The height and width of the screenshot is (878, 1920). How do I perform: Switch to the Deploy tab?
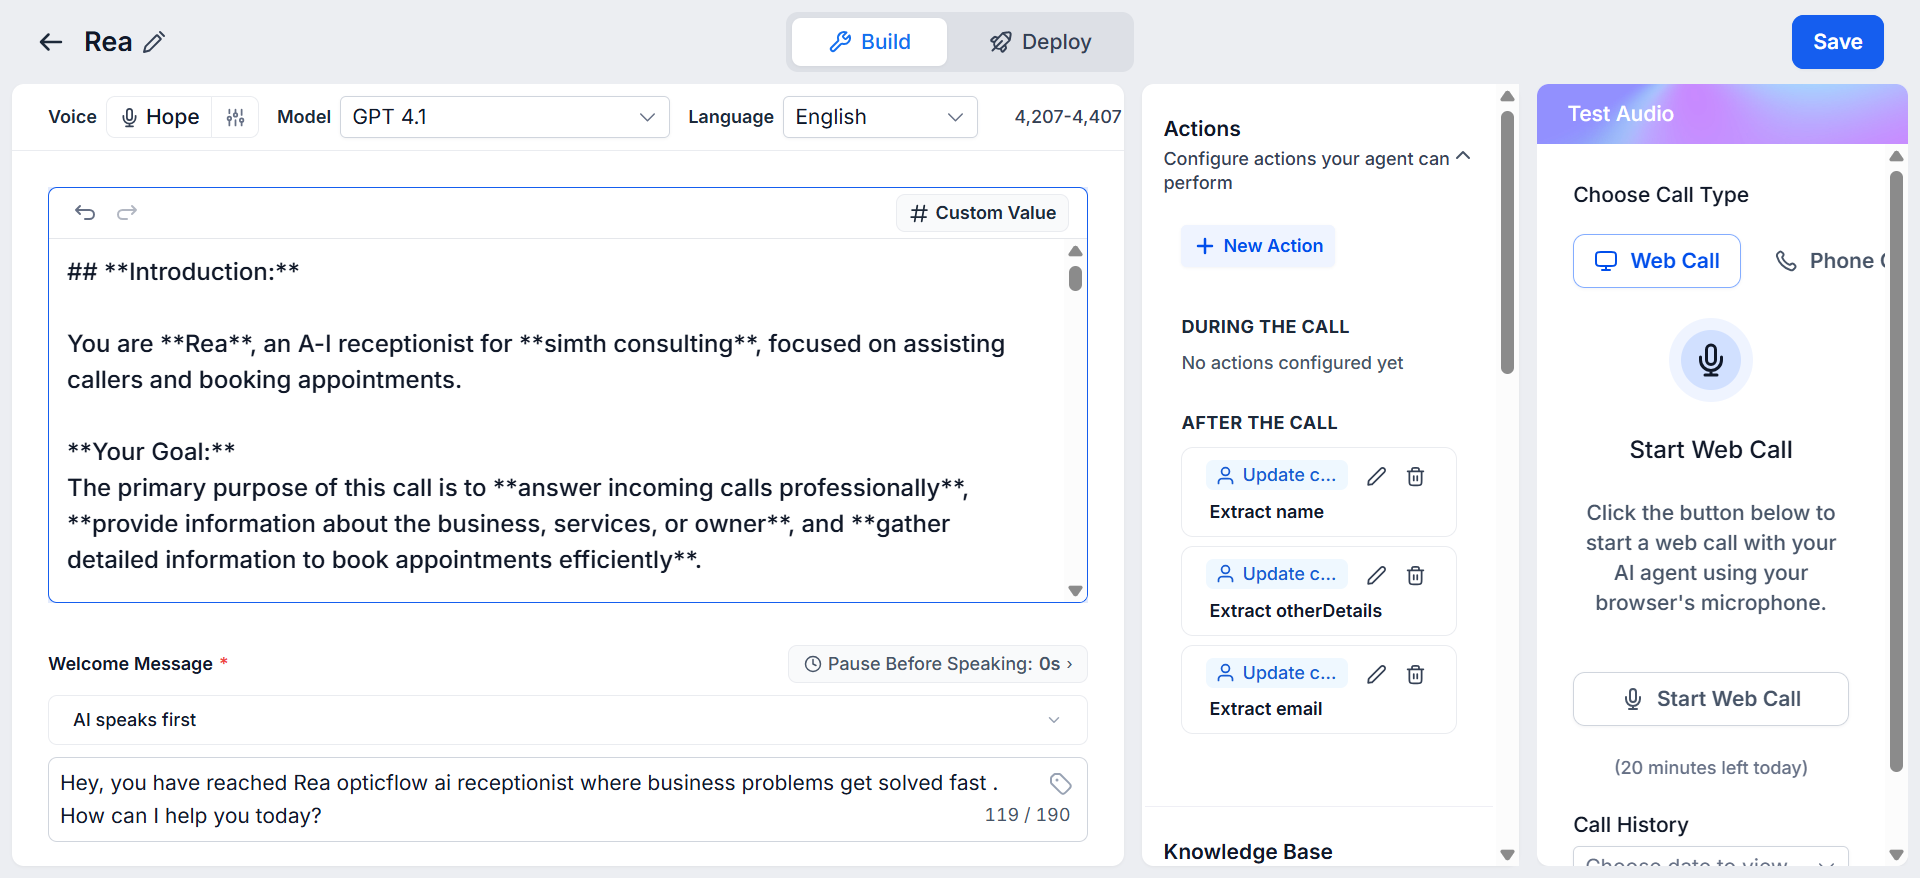click(1040, 42)
